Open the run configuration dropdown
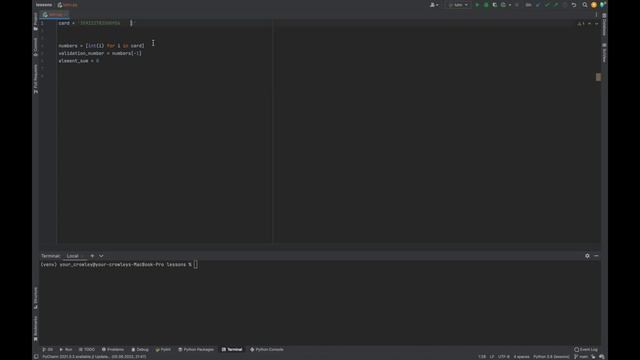 click(x=458, y=5)
